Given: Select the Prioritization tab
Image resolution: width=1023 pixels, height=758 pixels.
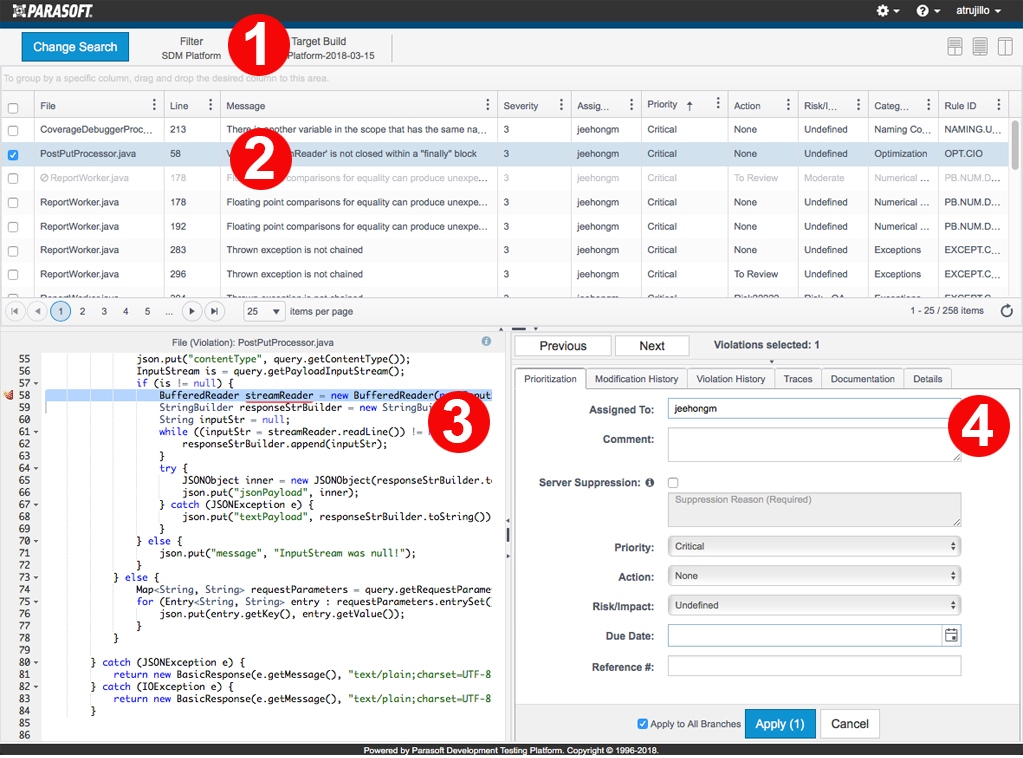Looking at the screenshot, I should coord(550,379).
